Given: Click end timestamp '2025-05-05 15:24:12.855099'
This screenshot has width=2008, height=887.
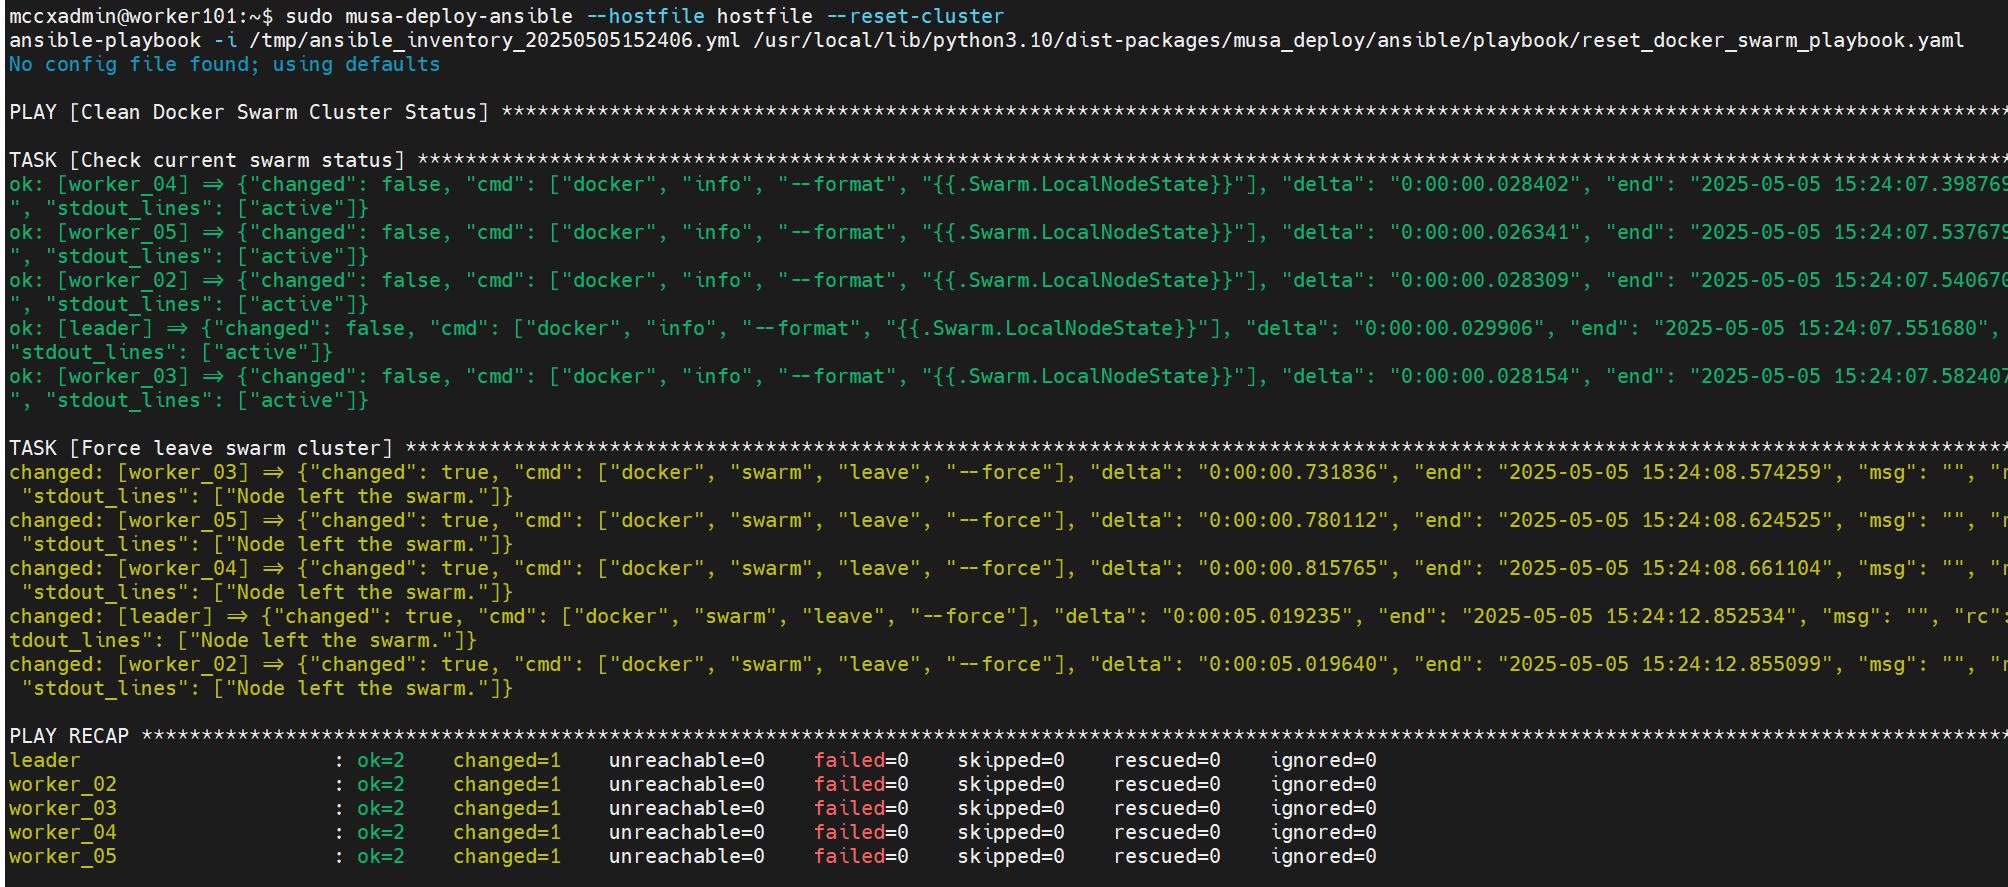Looking at the screenshot, I should [x=1665, y=664].
